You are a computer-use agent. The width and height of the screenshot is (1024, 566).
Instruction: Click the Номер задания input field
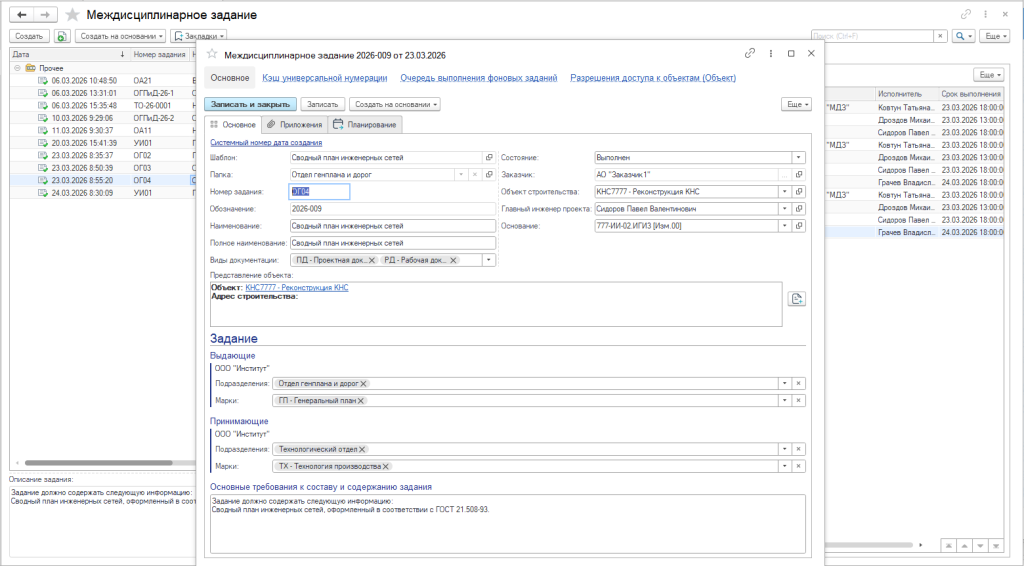(319, 191)
